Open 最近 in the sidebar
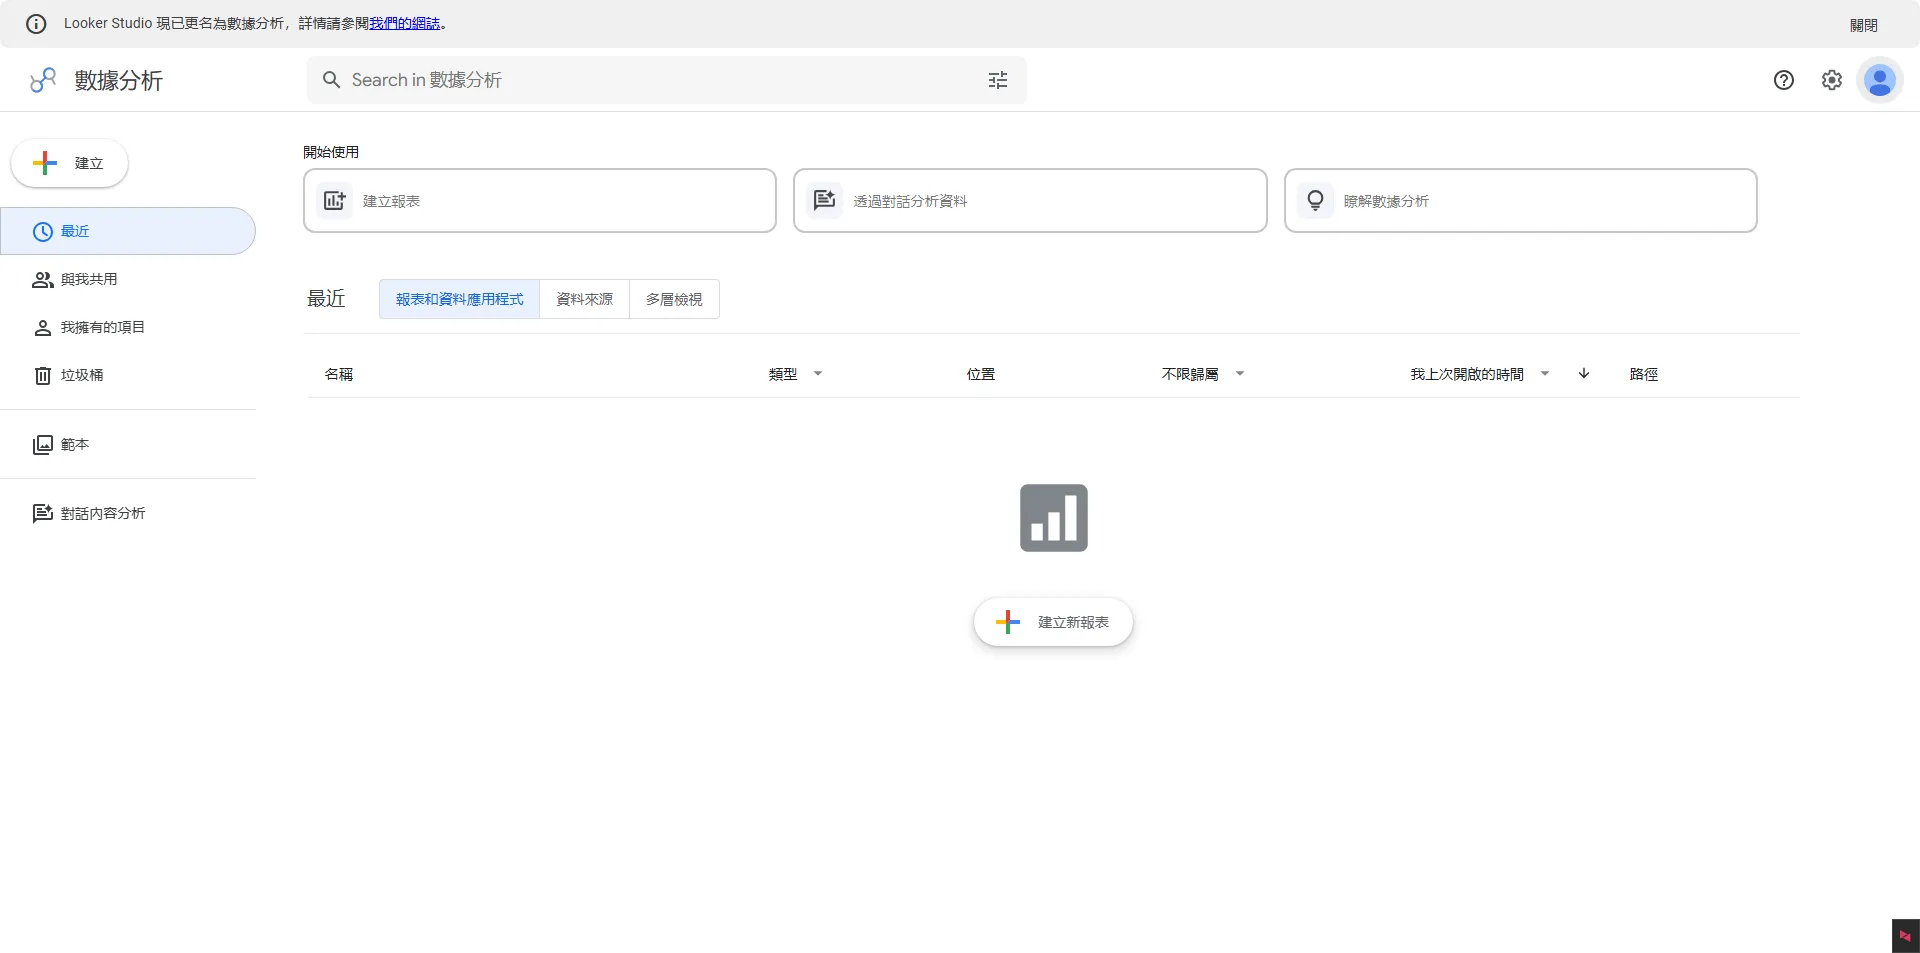 [128, 231]
